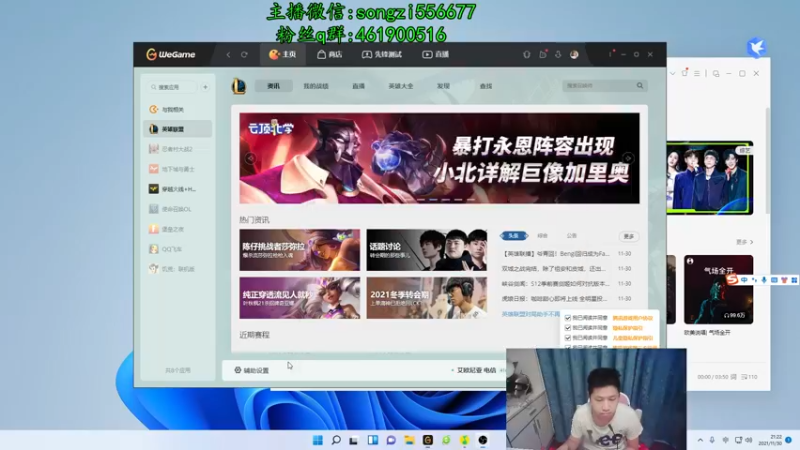Viewport: 800px width, 450px height.
Task: Select 与我相关 in the sidebar
Action: [x=178, y=109]
